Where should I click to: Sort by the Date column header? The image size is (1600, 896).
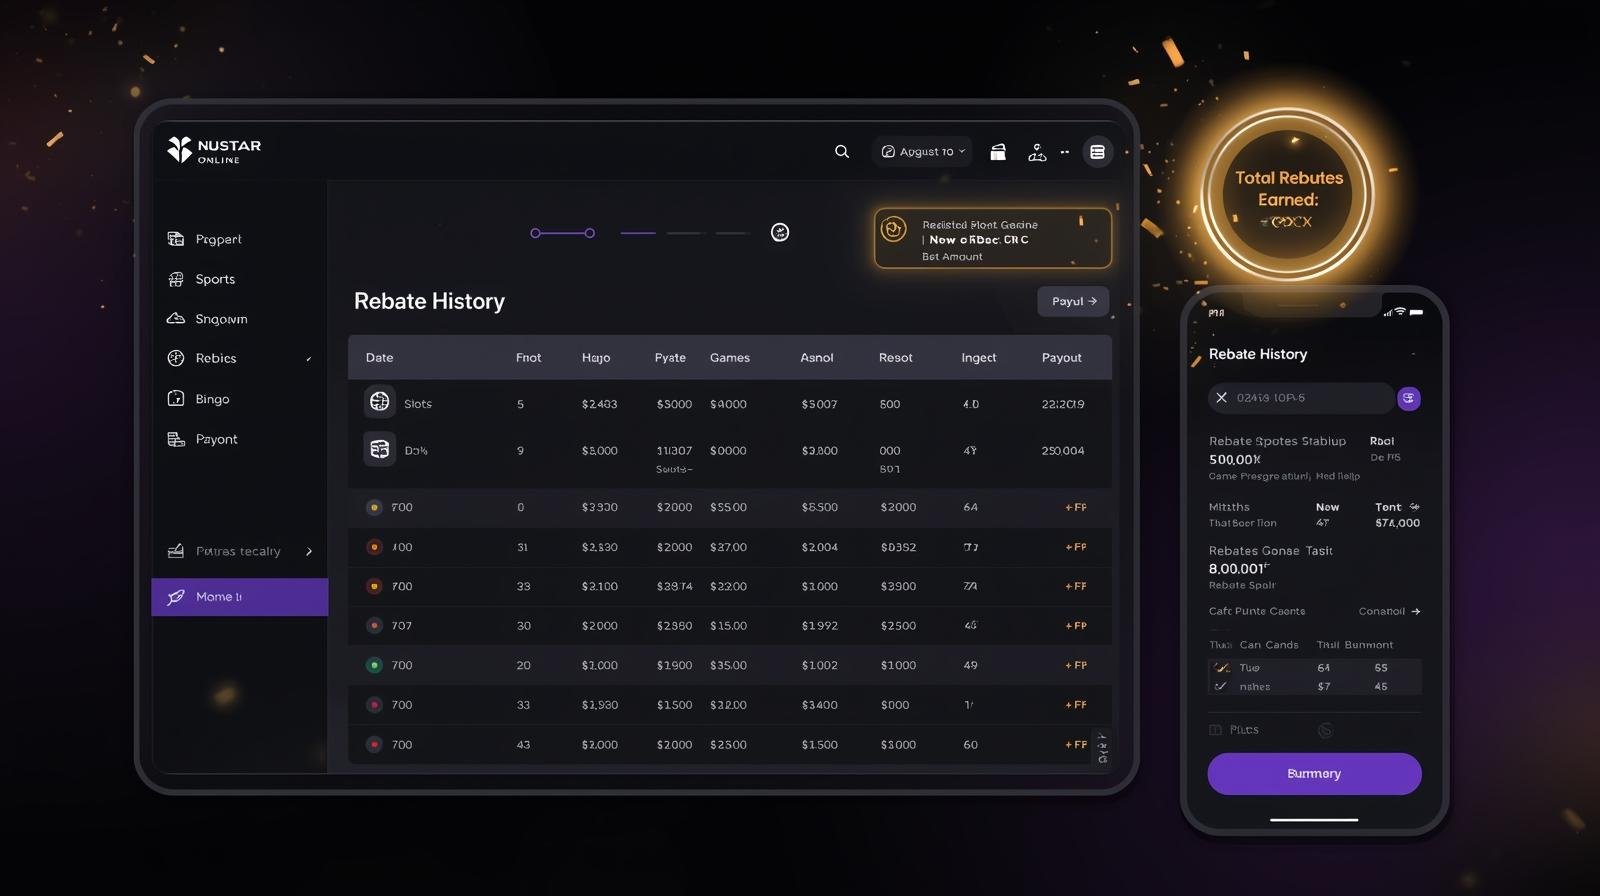[x=379, y=357]
